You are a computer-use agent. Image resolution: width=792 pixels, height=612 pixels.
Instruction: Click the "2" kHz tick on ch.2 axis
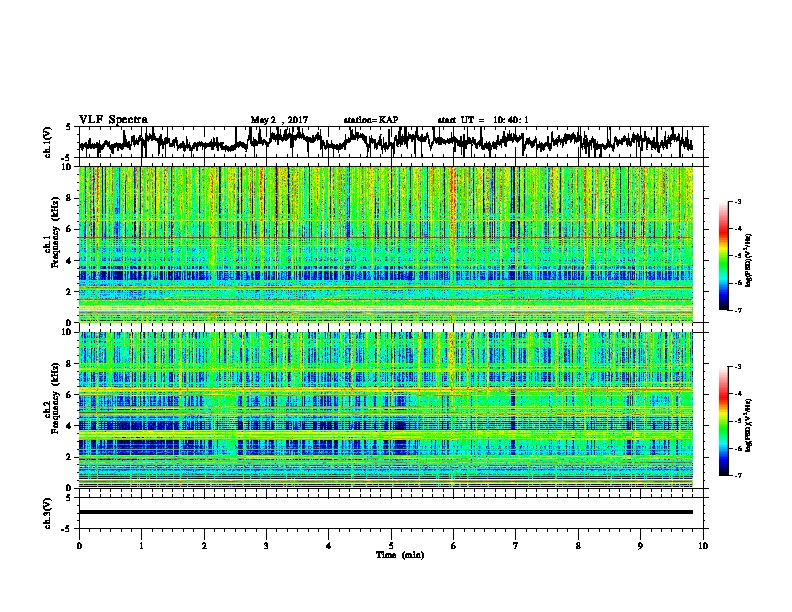coord(69,457)
